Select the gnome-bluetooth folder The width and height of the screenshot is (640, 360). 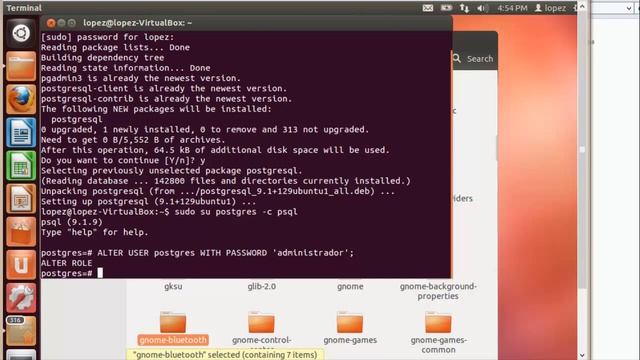[173, 329]
